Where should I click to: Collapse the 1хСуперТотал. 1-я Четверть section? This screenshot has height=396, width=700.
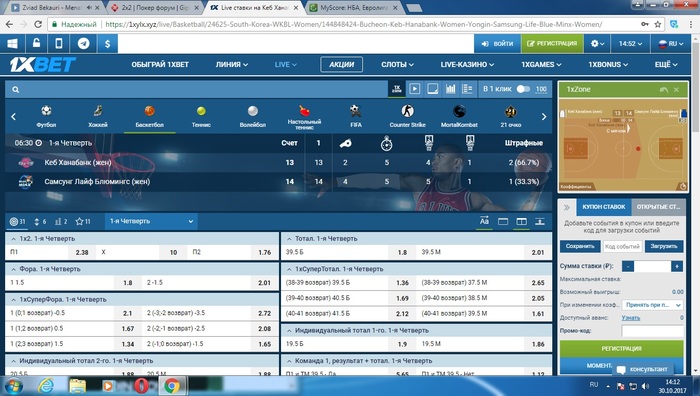(x=289, y=269)
